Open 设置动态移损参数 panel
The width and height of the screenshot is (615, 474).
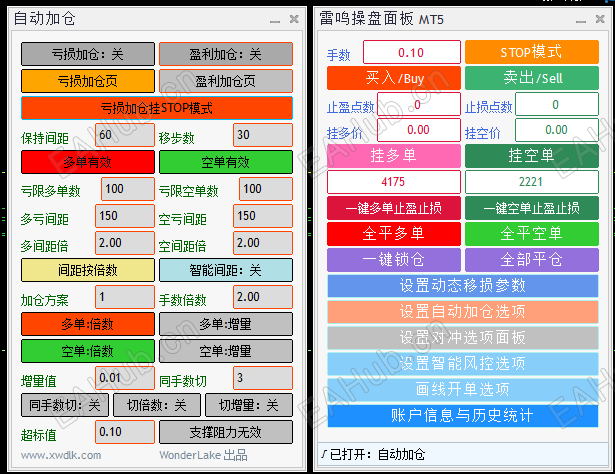click(x=463, y=286)
